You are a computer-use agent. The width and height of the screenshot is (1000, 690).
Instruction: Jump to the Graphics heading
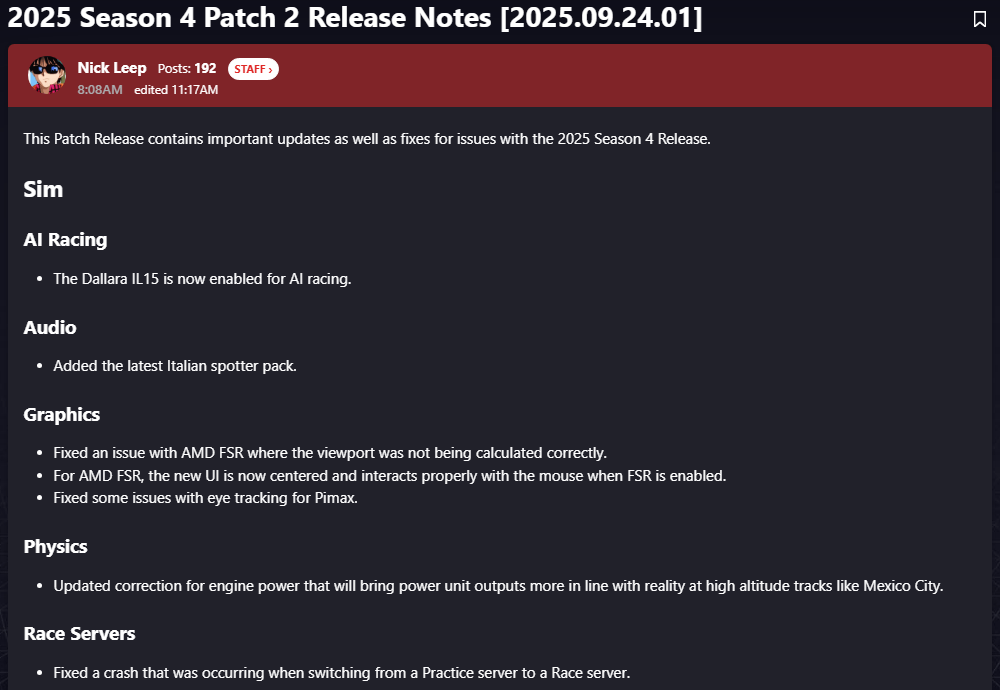click(62, 414)
